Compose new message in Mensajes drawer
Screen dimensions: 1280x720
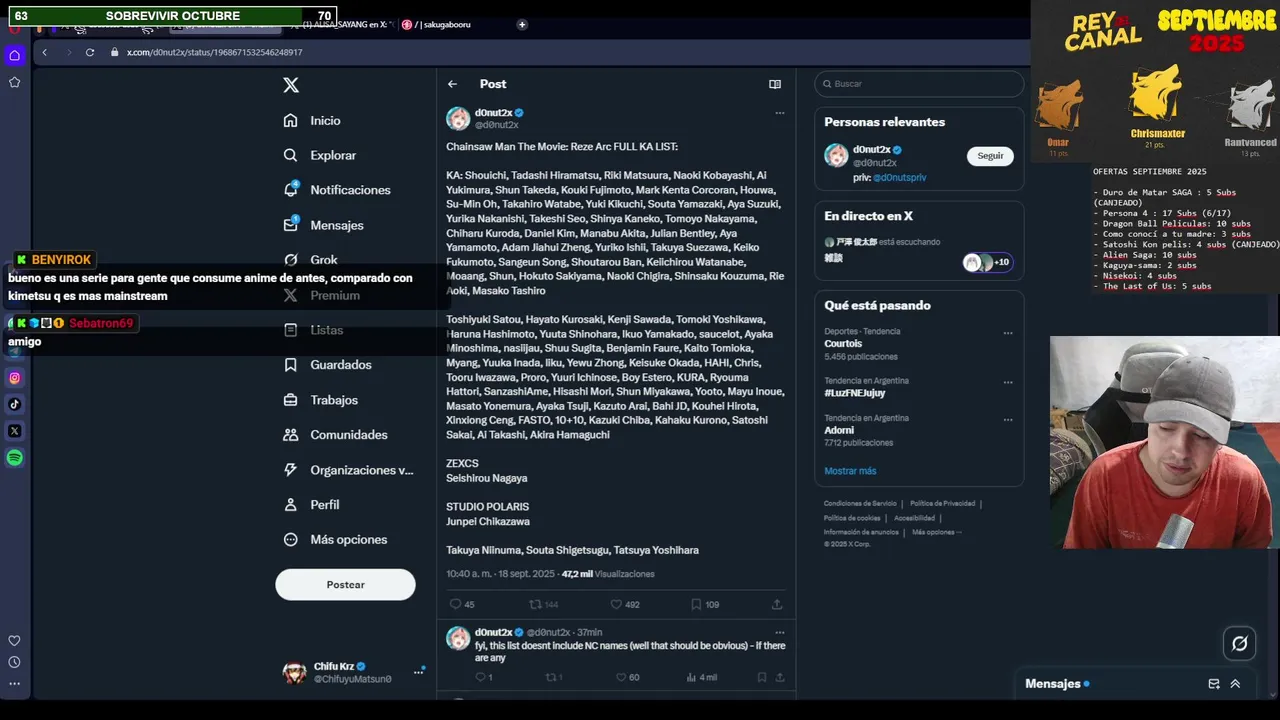(x=1214, y=684)
